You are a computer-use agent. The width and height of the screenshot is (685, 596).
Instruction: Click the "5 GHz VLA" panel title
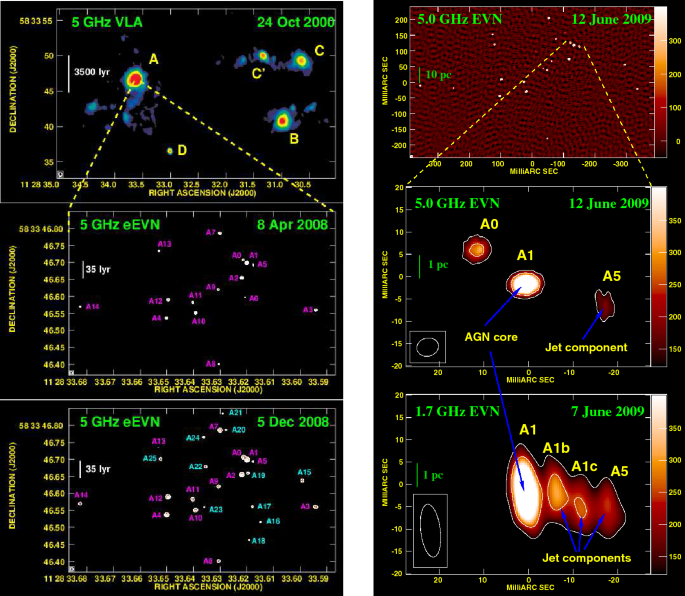click(x=107, y=22)
